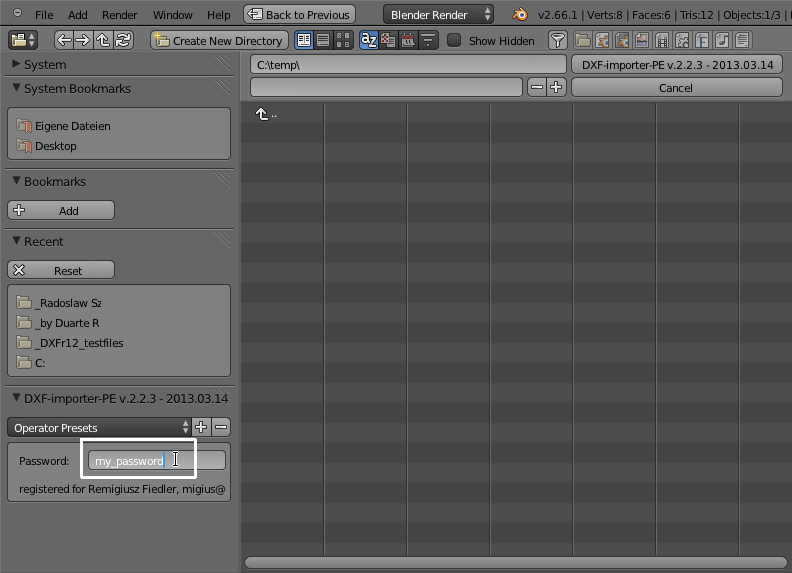Increment the file name number
Screen dimensions: 792x573
tap(556, 87)
